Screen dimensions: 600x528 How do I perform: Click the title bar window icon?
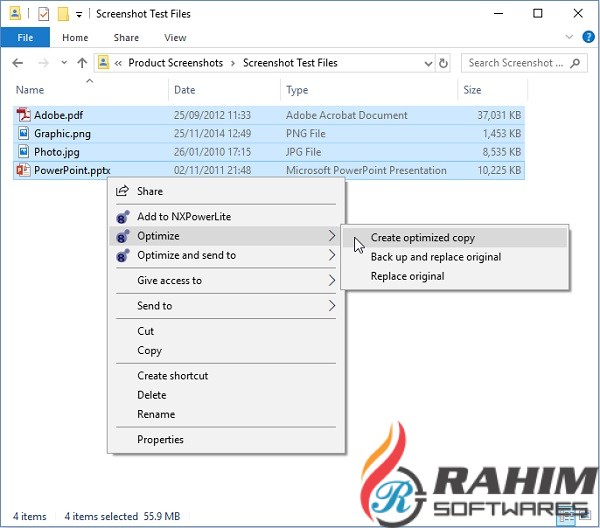[x=15, y=13]
